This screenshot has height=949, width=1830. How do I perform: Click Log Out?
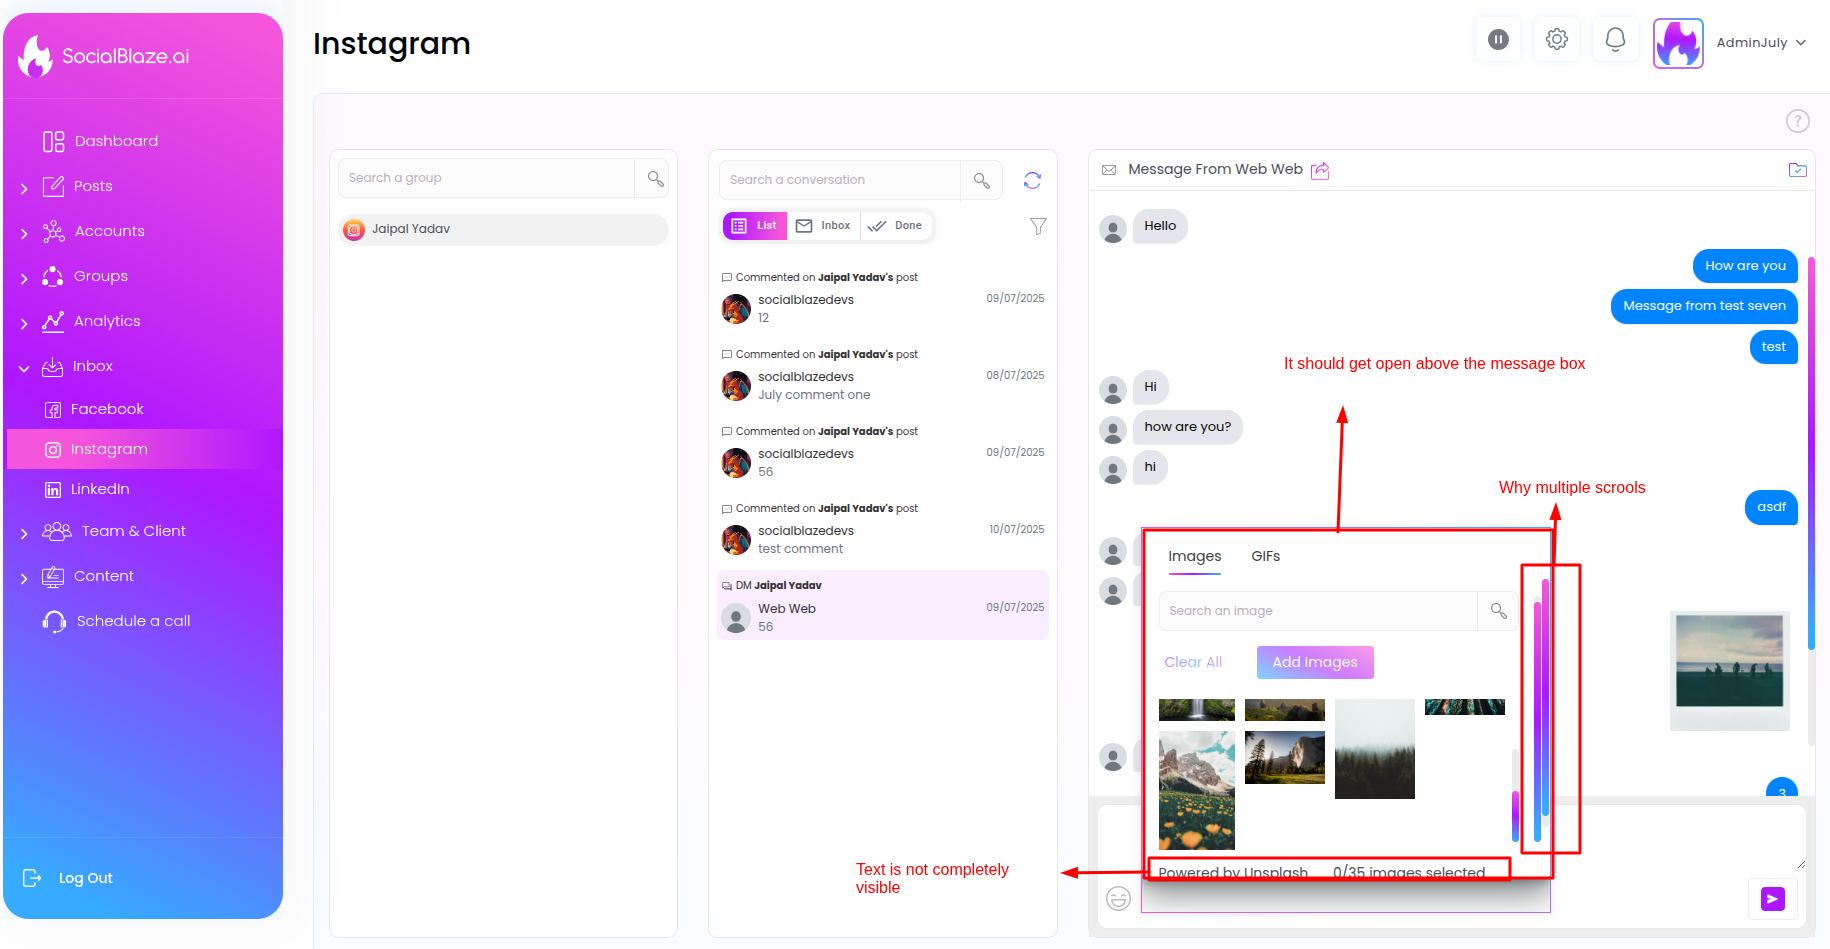(68, 878)
